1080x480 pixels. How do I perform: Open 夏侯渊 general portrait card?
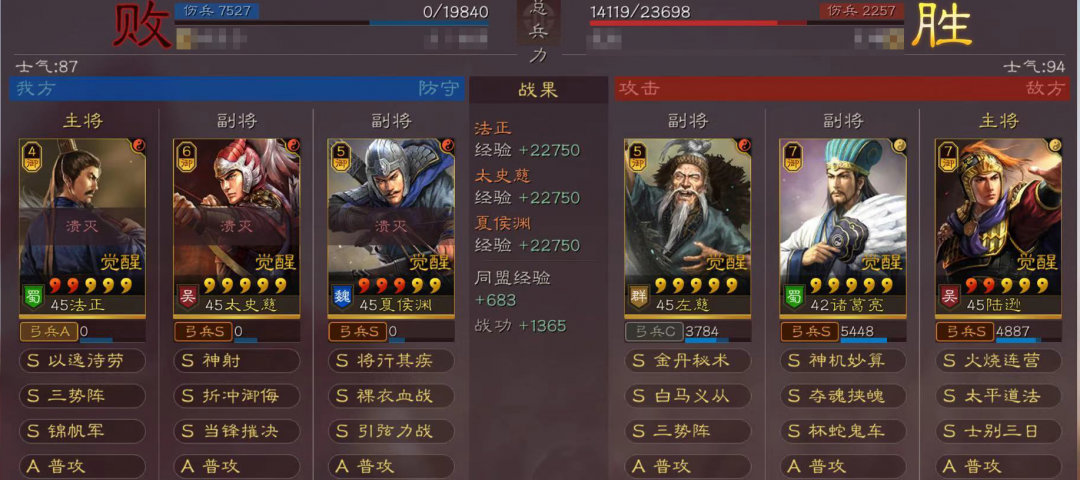coord(391,227)
